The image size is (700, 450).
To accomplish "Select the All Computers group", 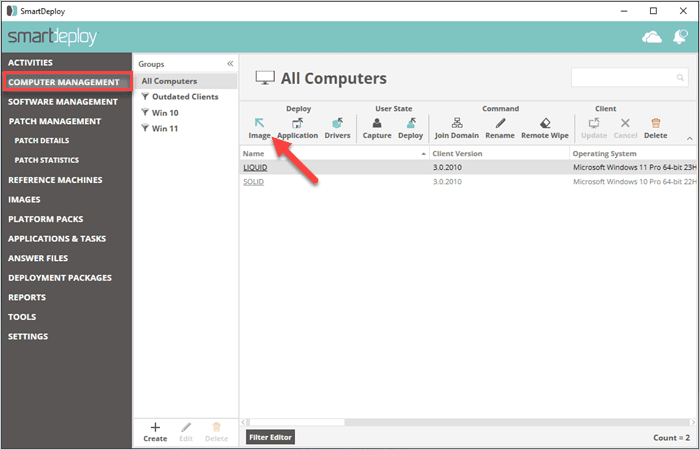I will click(x=186, y=81).
